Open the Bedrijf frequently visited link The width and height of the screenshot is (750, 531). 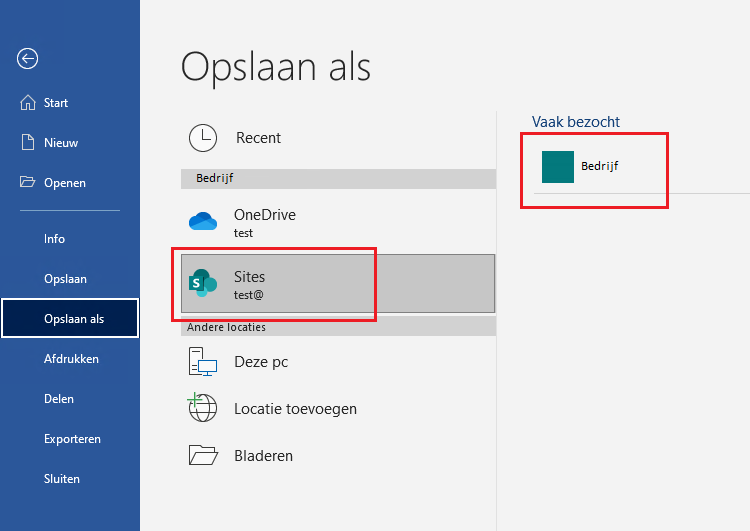[x=600, y=166]
